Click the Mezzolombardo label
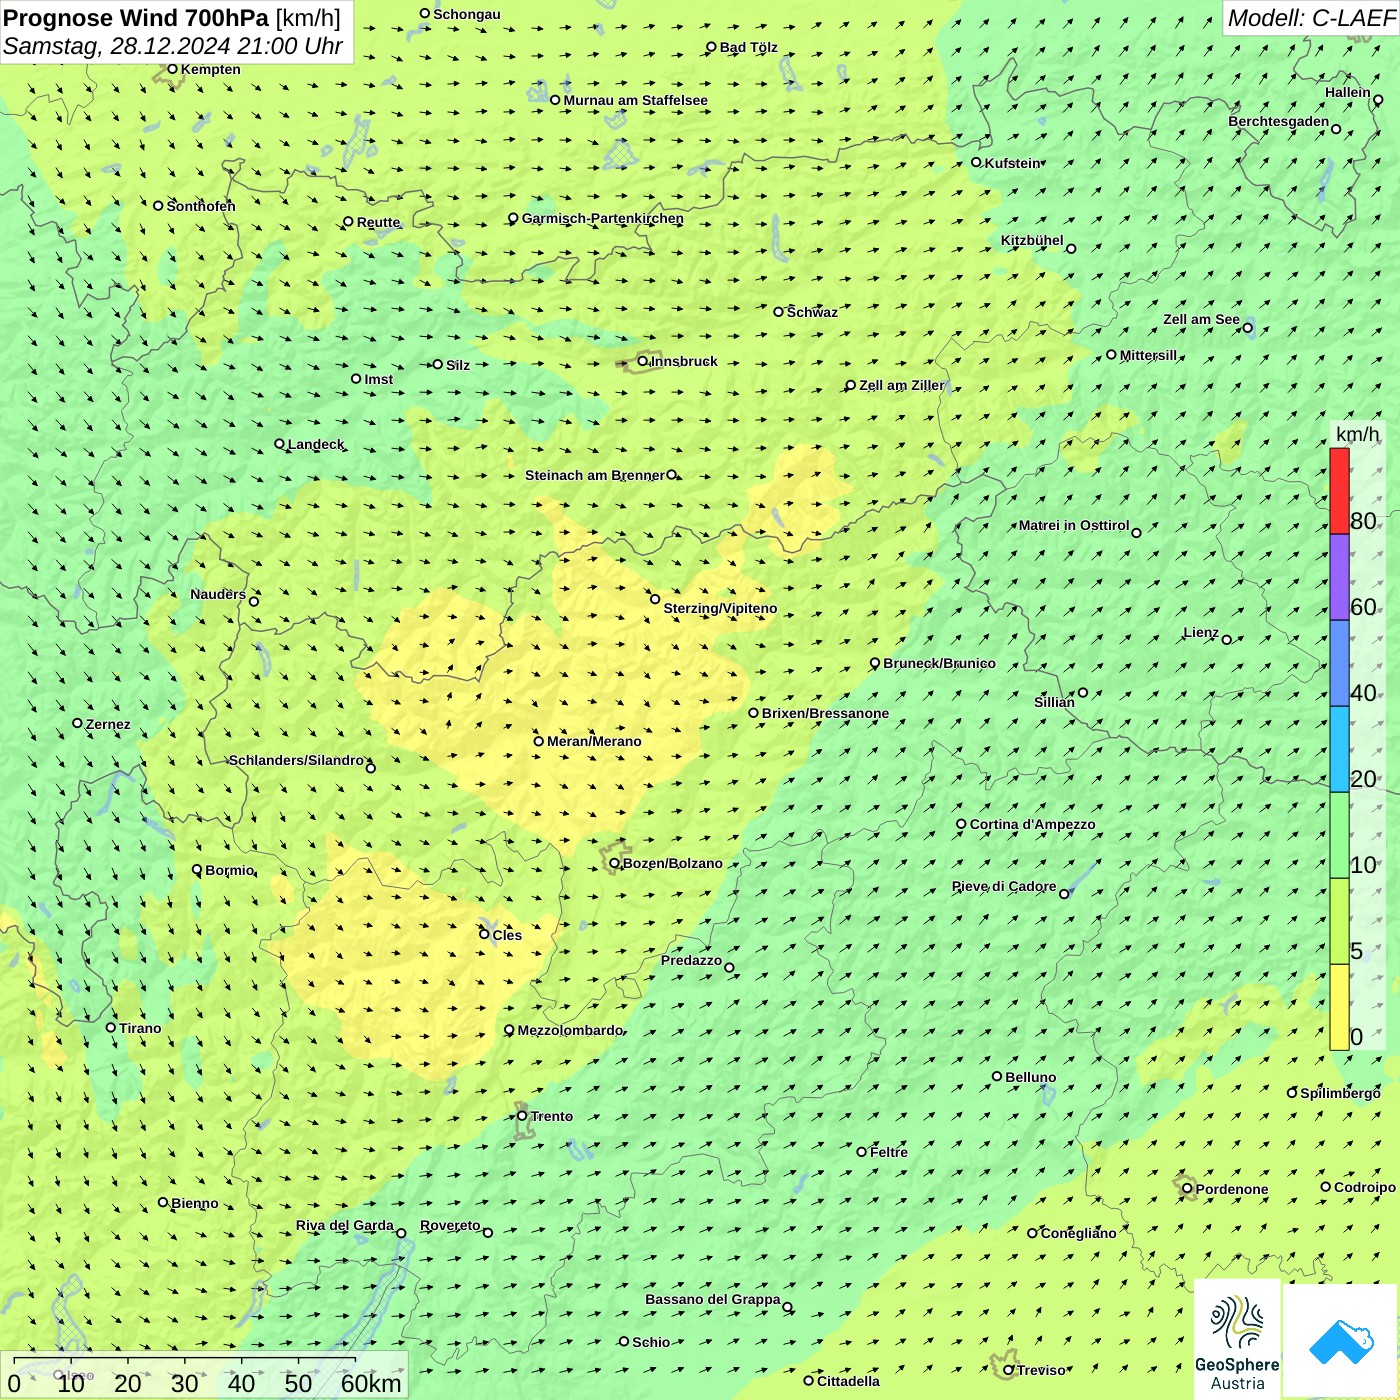 [570, 1030]
